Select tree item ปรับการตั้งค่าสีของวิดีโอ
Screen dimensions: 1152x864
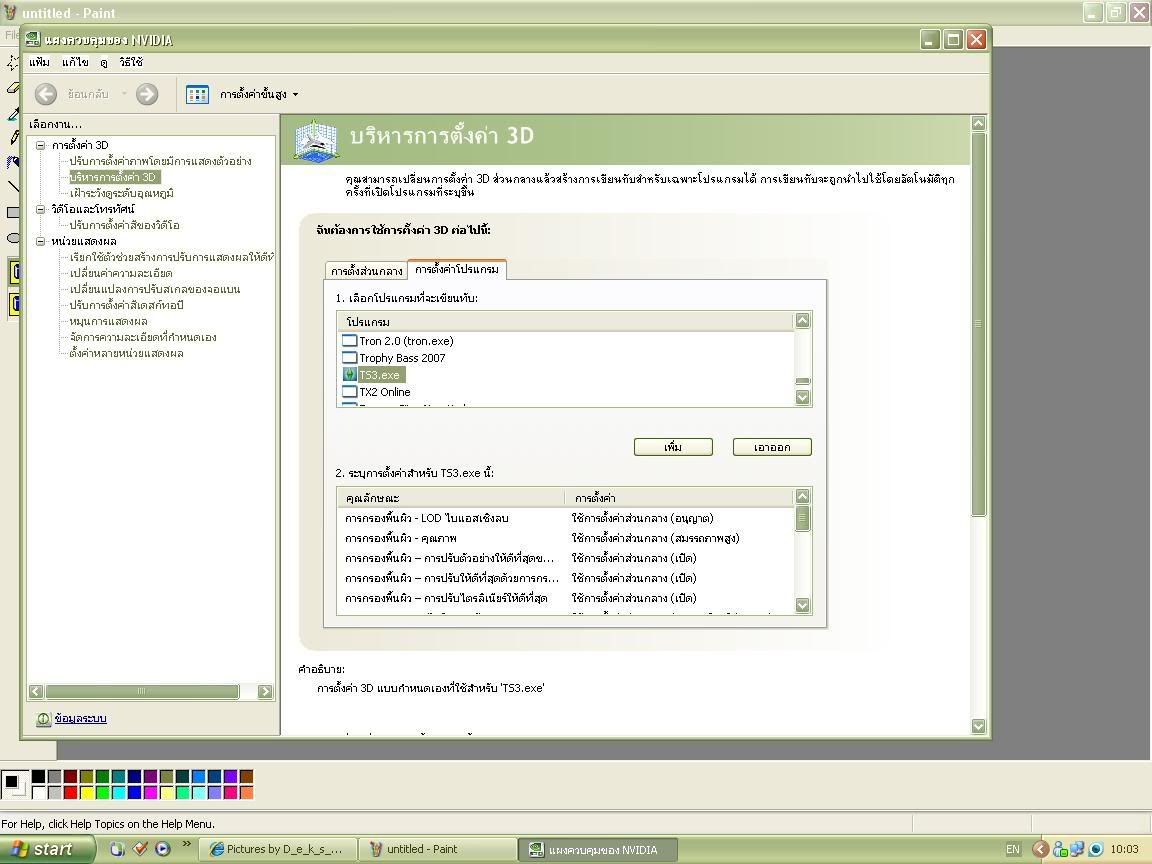(124, 225)
